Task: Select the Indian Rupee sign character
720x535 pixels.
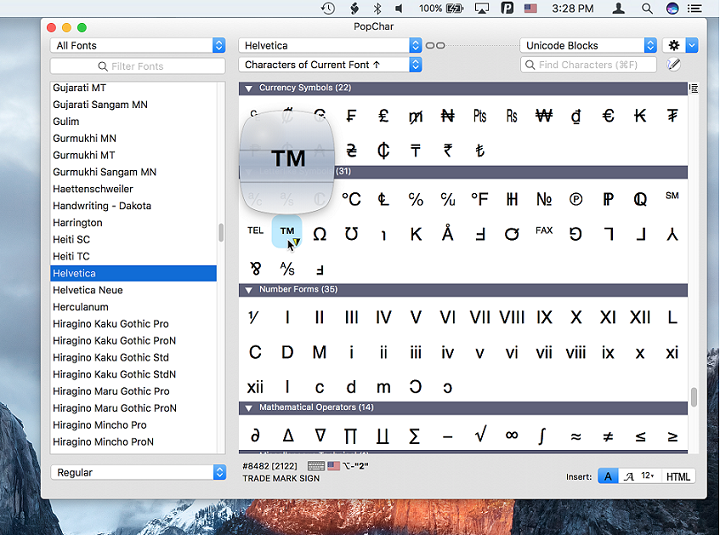Action: coord(448,150)
